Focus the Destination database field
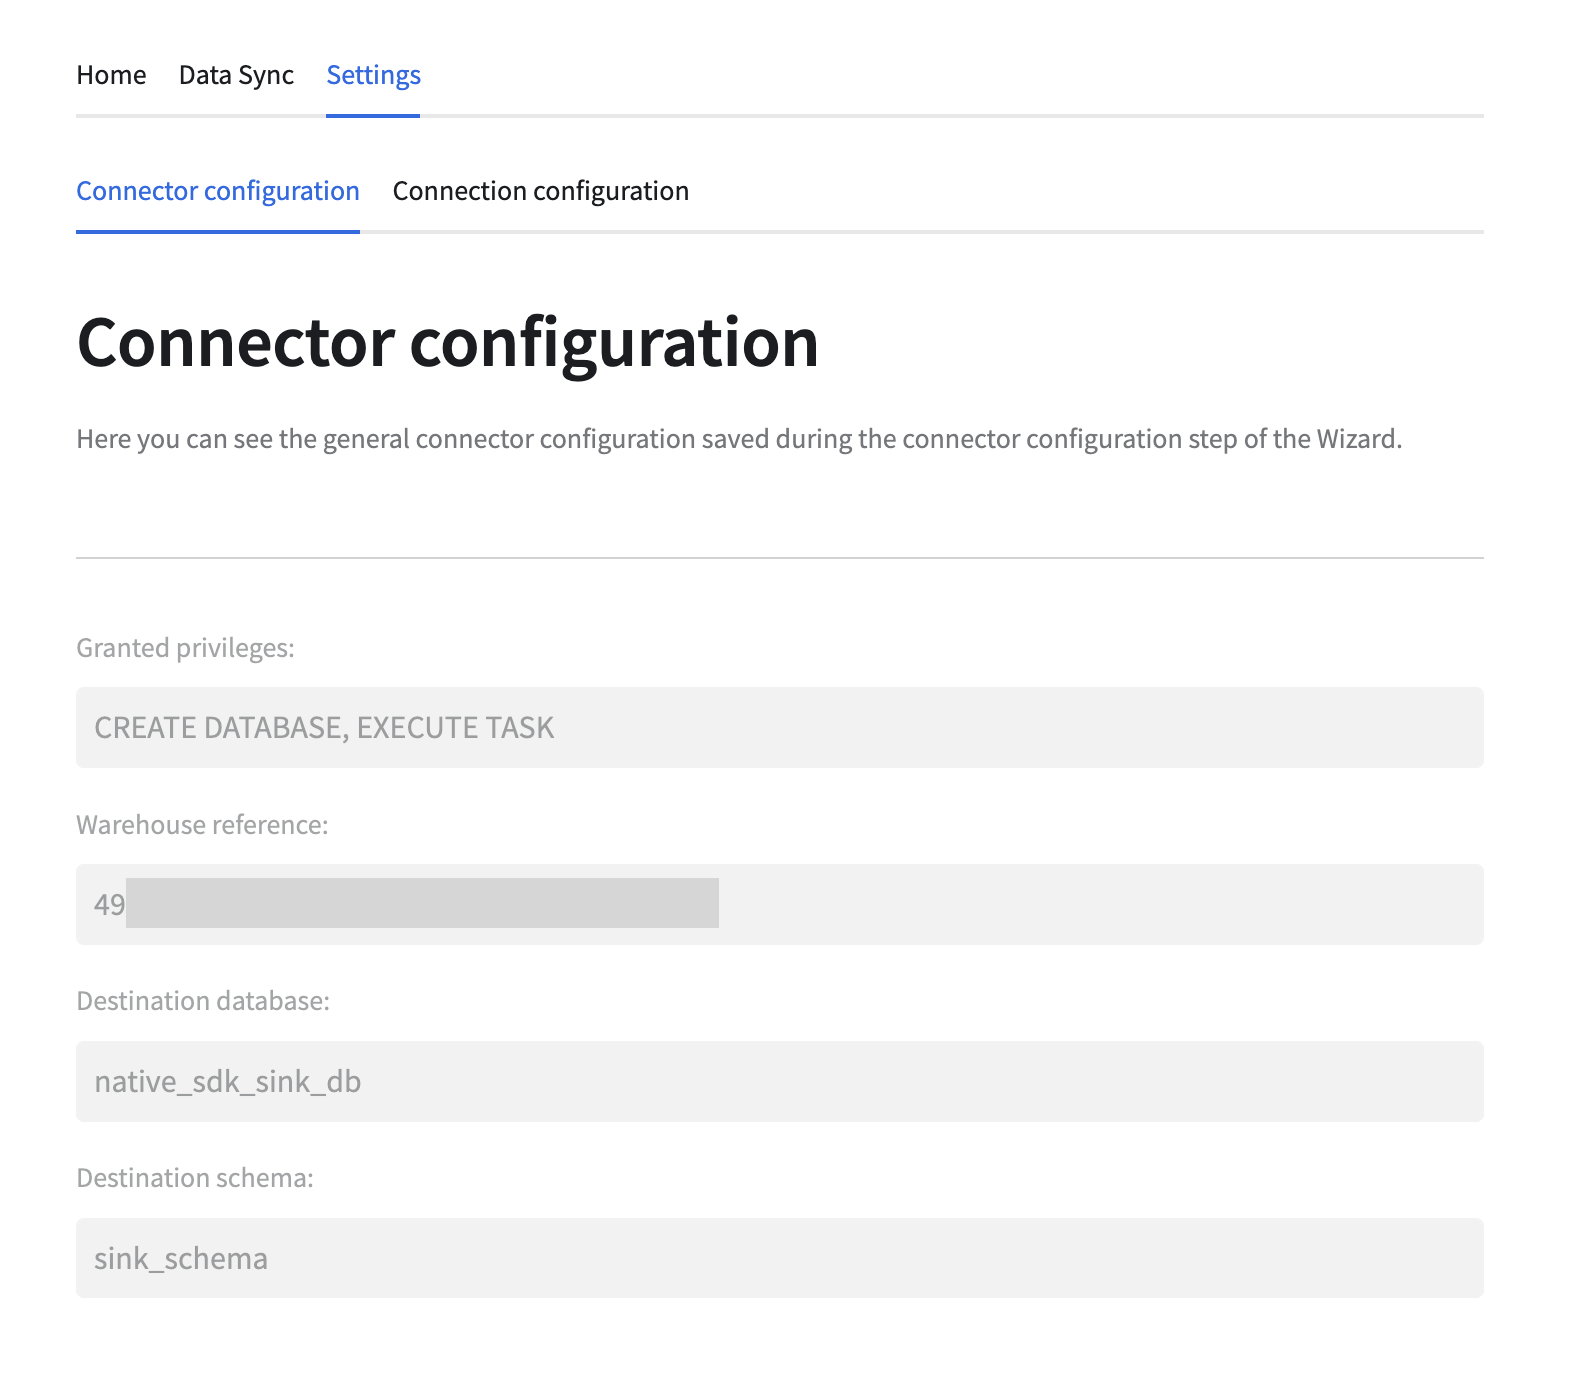 pyautogui.click(x=779, y=1081)
